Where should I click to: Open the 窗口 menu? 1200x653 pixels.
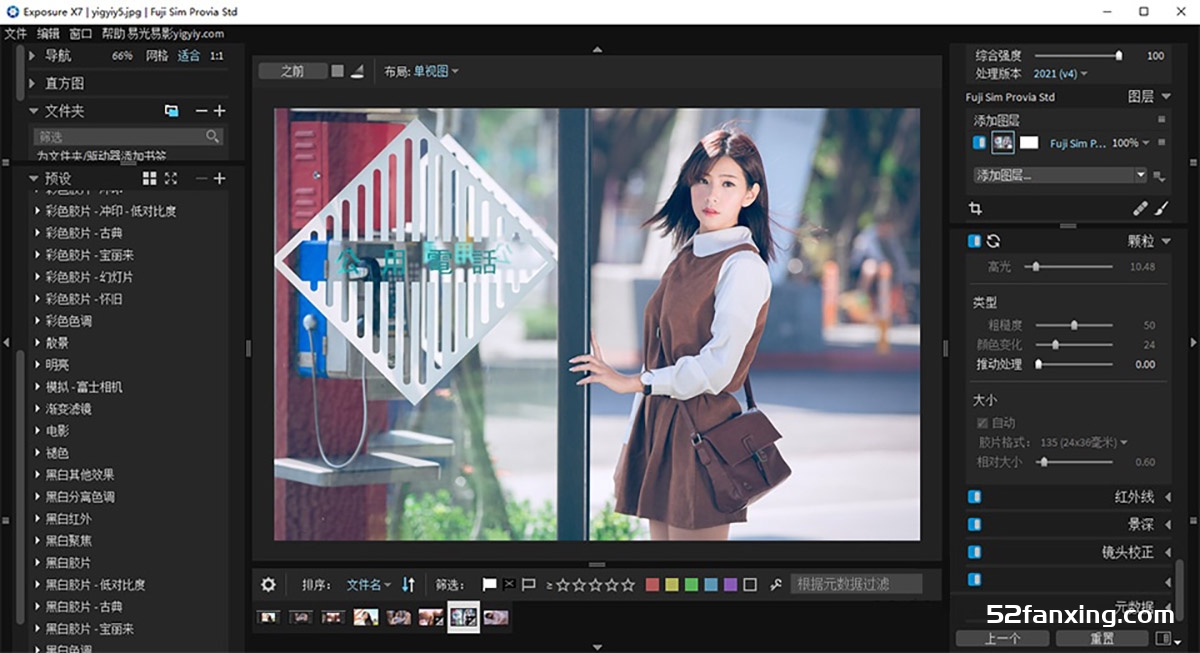tap(81, 33)
